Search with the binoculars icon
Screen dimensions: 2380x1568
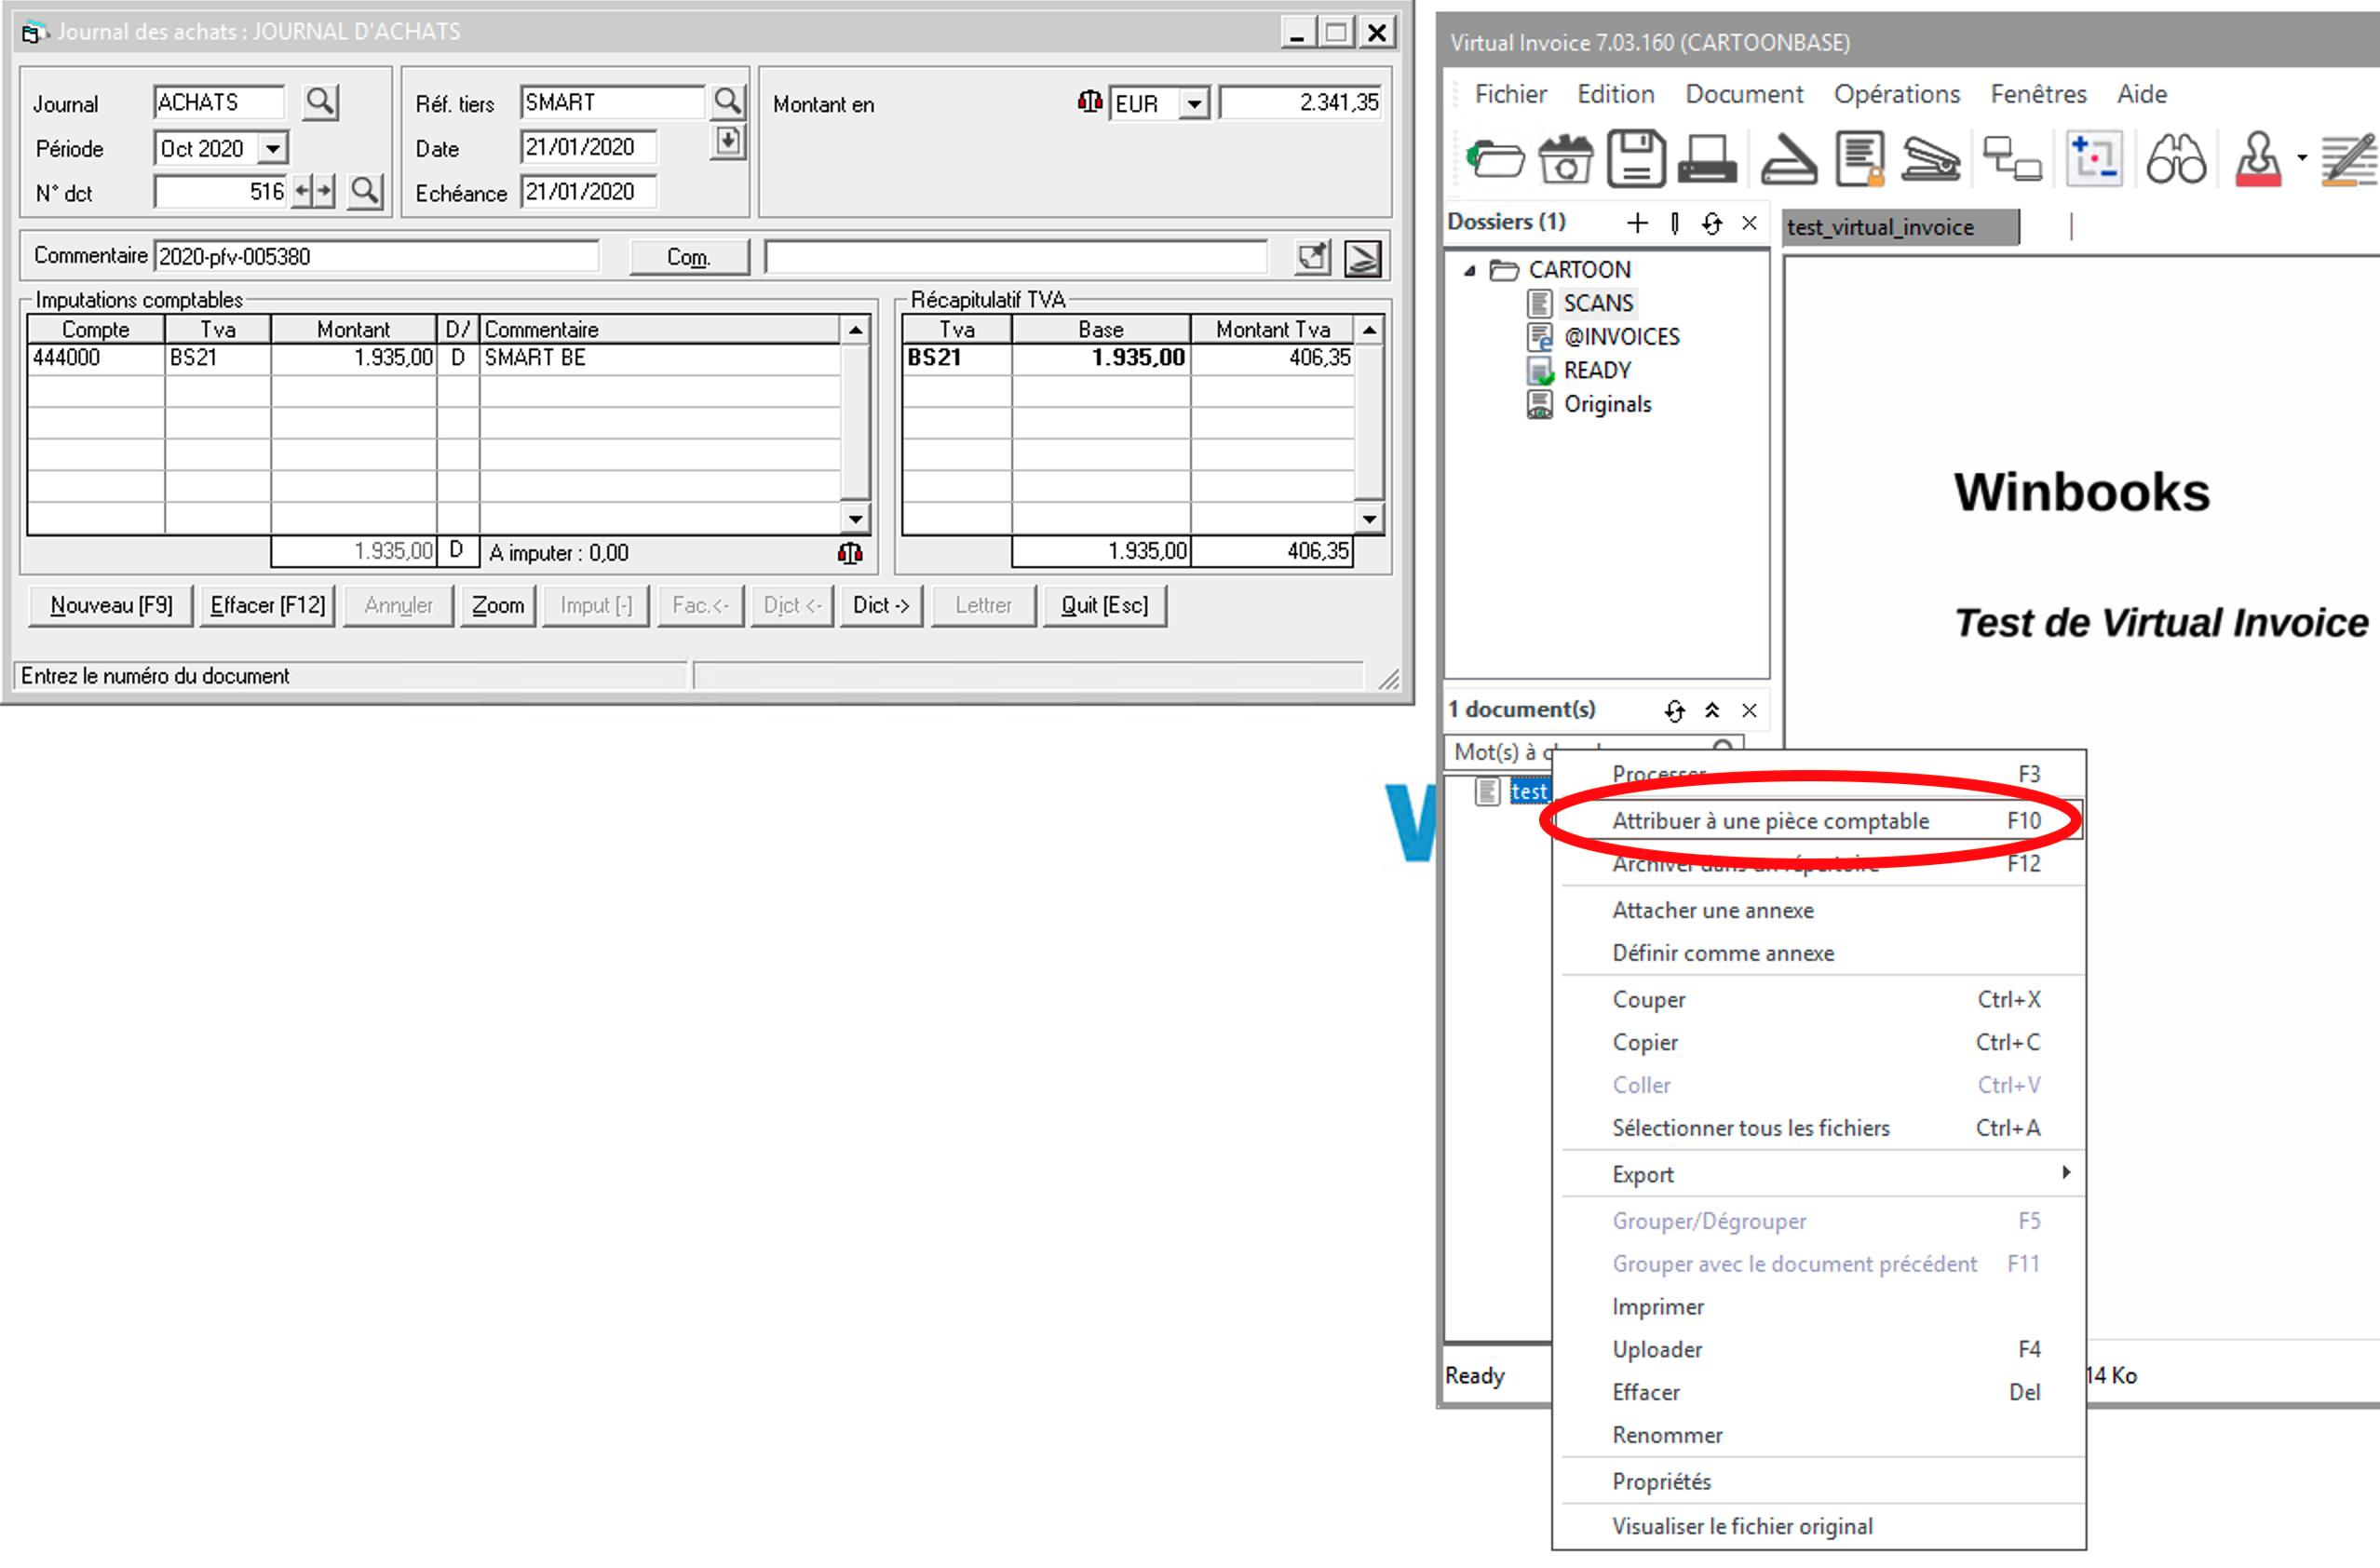point(2176,159)
